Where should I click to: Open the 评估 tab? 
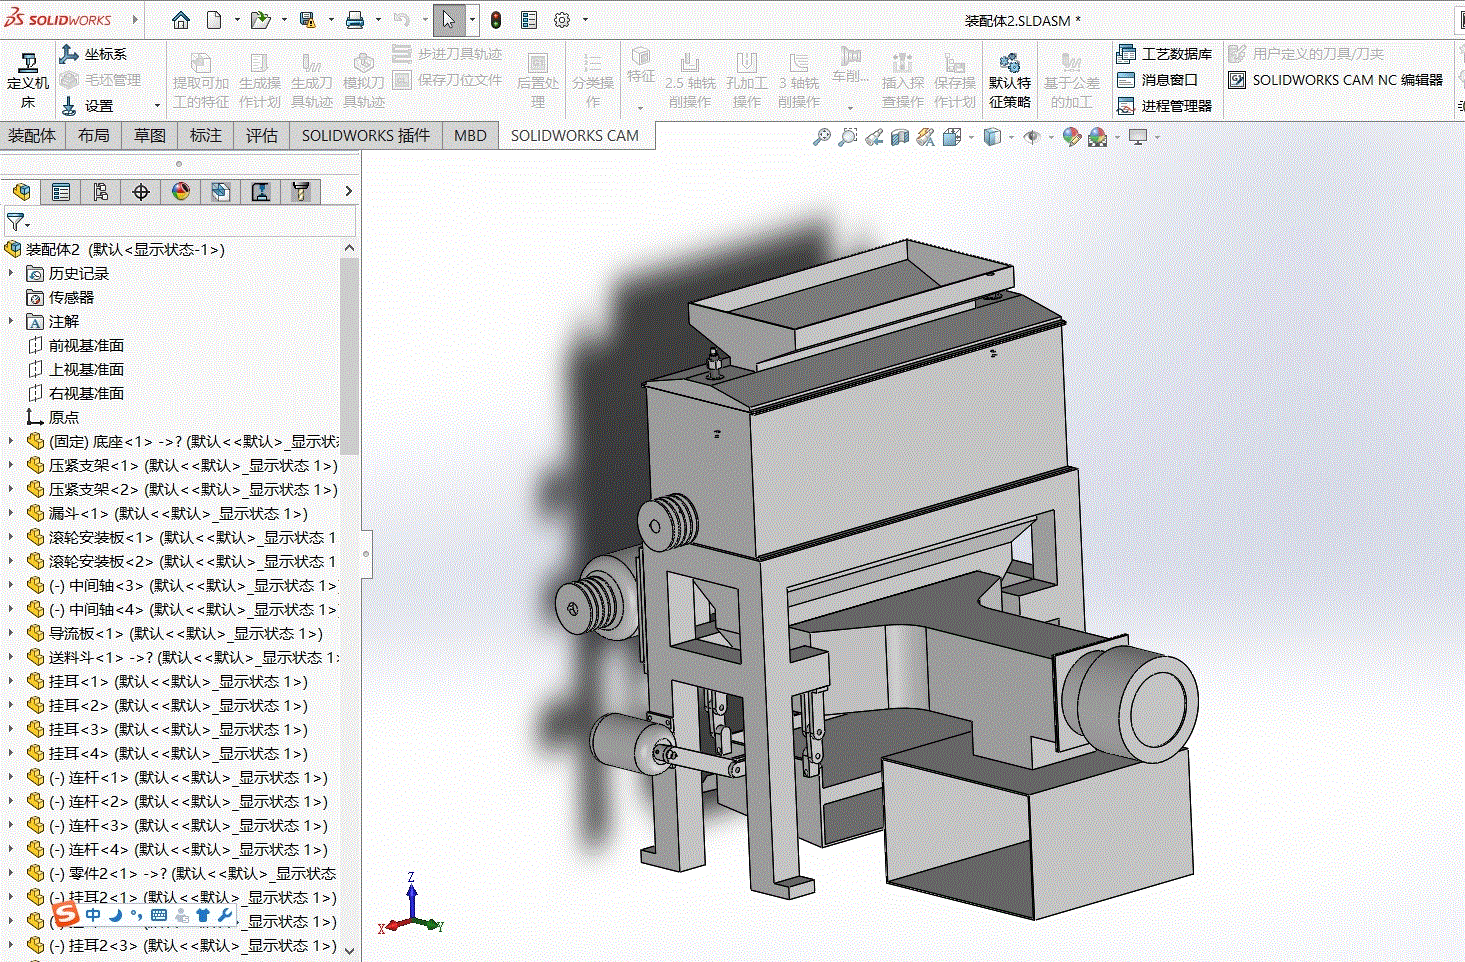262,136
